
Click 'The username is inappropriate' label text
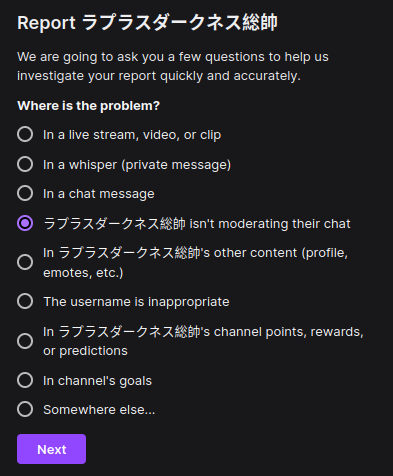[x=136, y=302]
